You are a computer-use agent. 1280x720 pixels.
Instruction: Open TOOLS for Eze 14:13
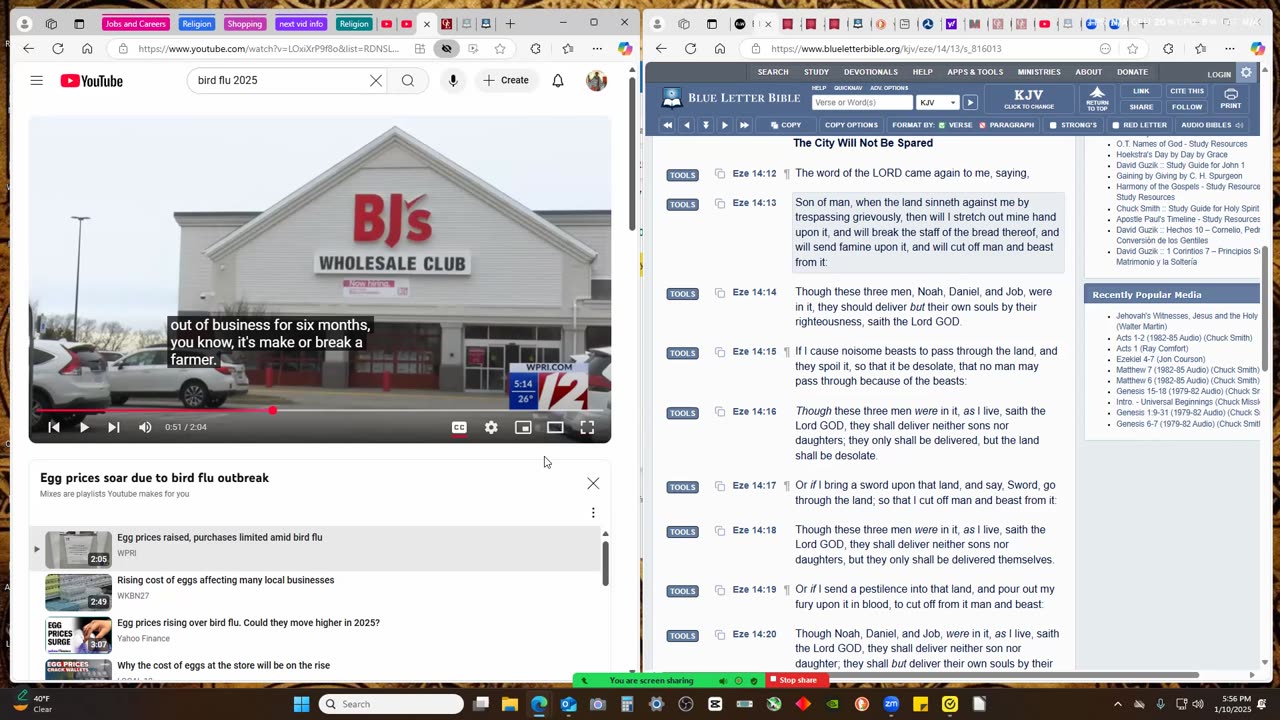click(x=682, y=204)
